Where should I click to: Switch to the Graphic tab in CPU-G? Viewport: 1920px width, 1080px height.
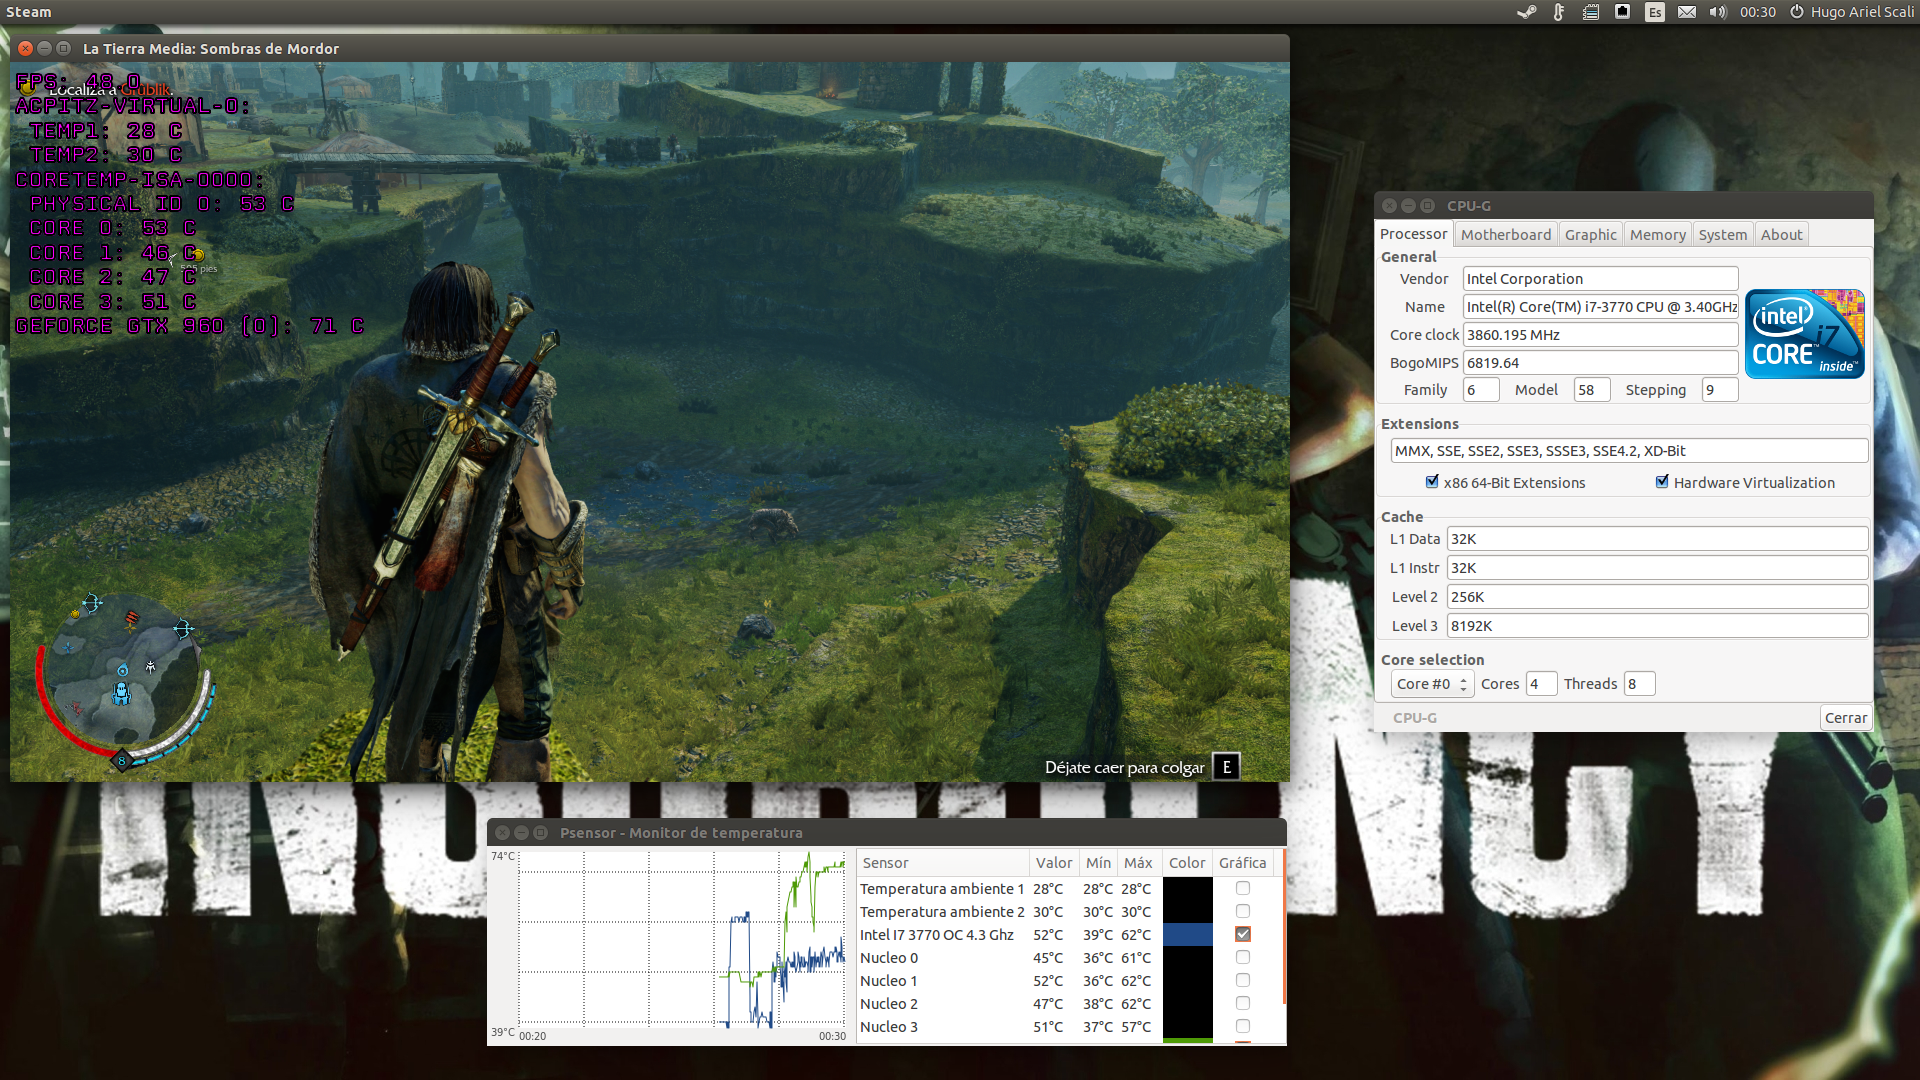point(1590,235)
